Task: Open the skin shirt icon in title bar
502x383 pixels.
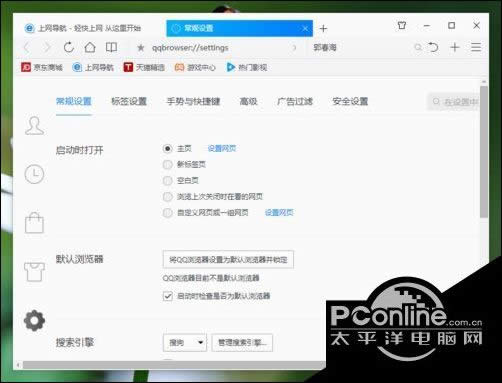Action: coord(402,25)
